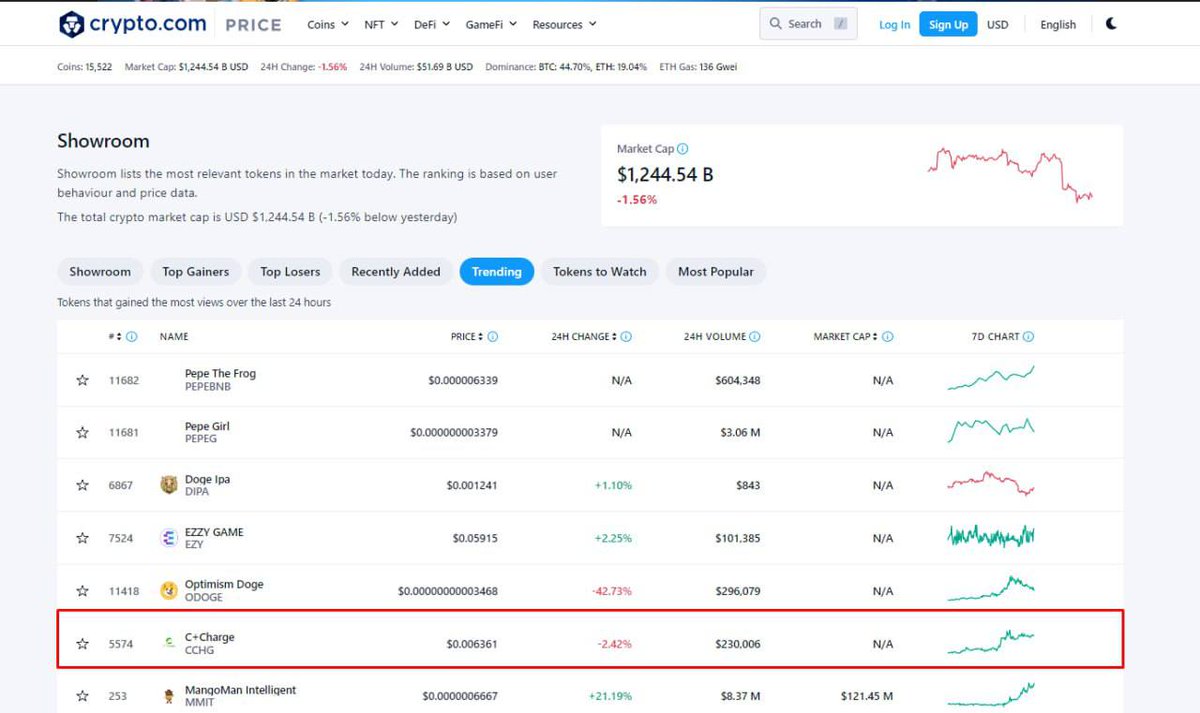Open C+Charge 7D chart
Image resolution: width=1200 pixels, height=713 pixels.
[x=991, y=642]
